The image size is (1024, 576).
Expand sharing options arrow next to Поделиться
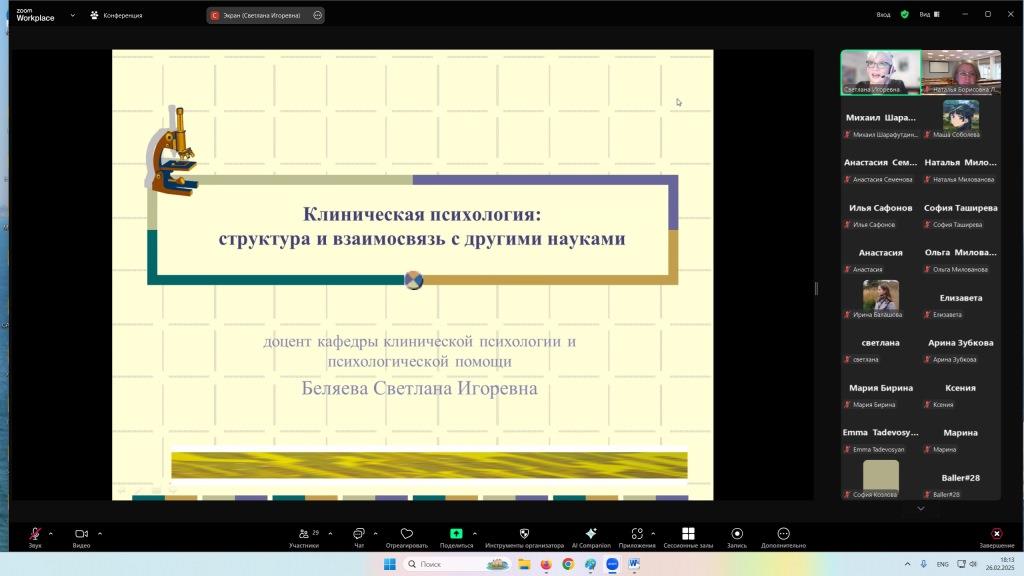(x=475, y=534)
